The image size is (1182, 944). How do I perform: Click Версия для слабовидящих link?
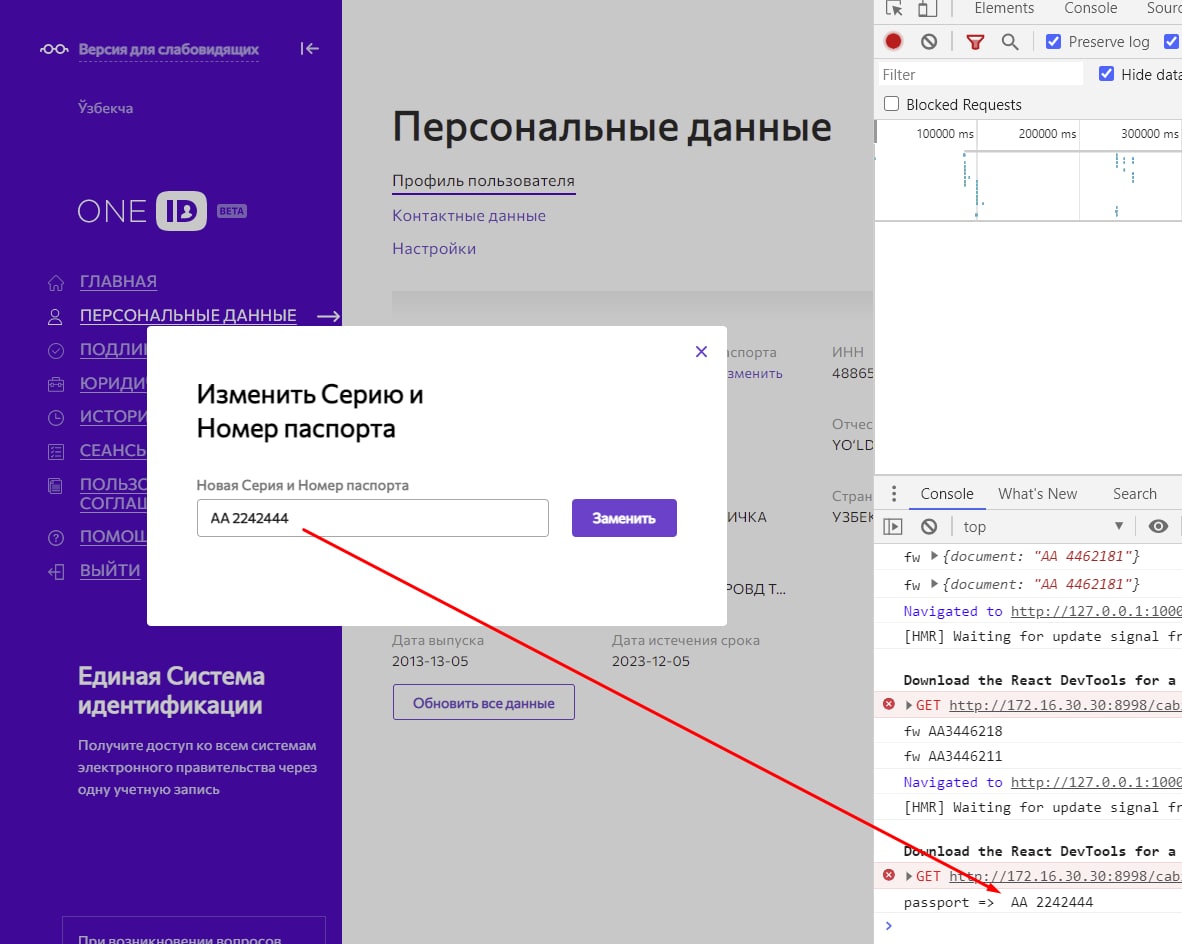tap(169, 50)
